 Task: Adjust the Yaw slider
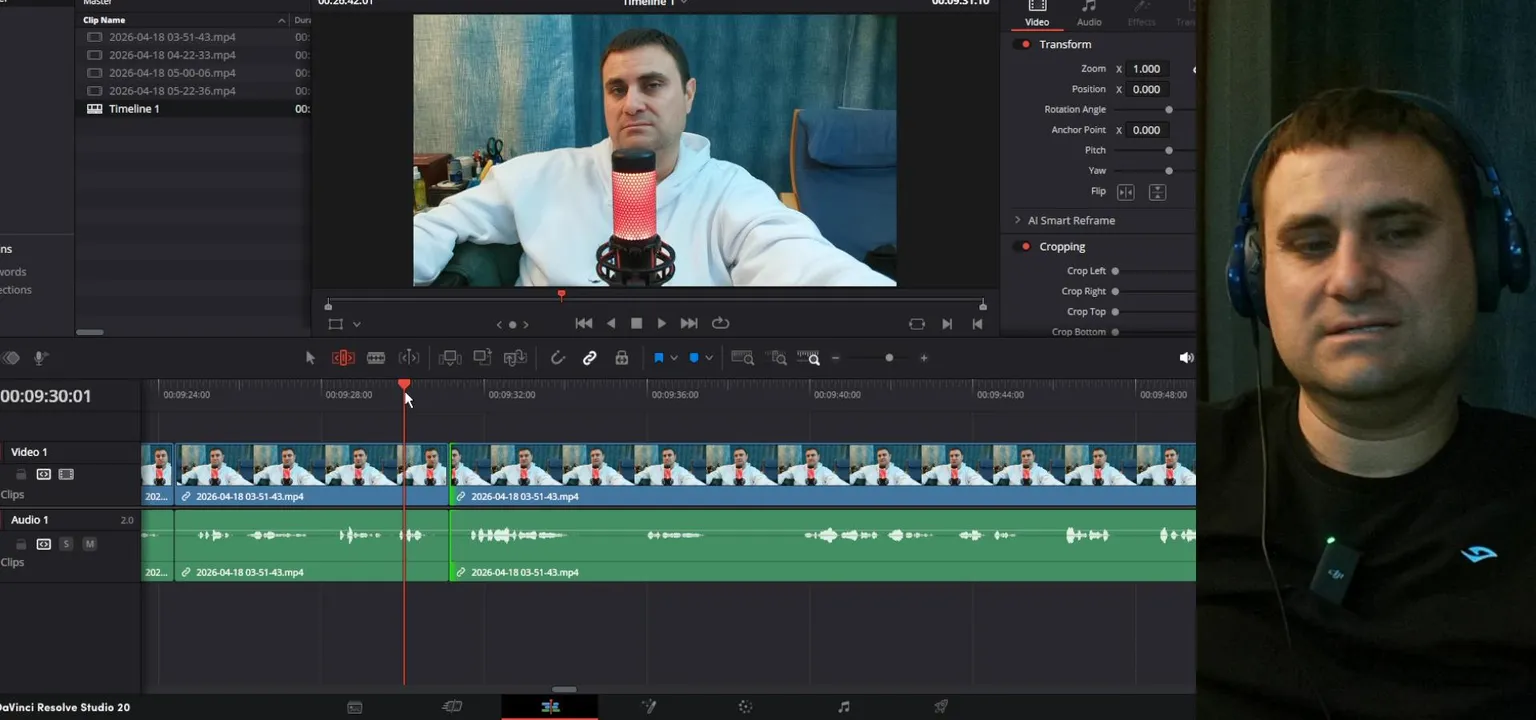(x=1168, y=171)
